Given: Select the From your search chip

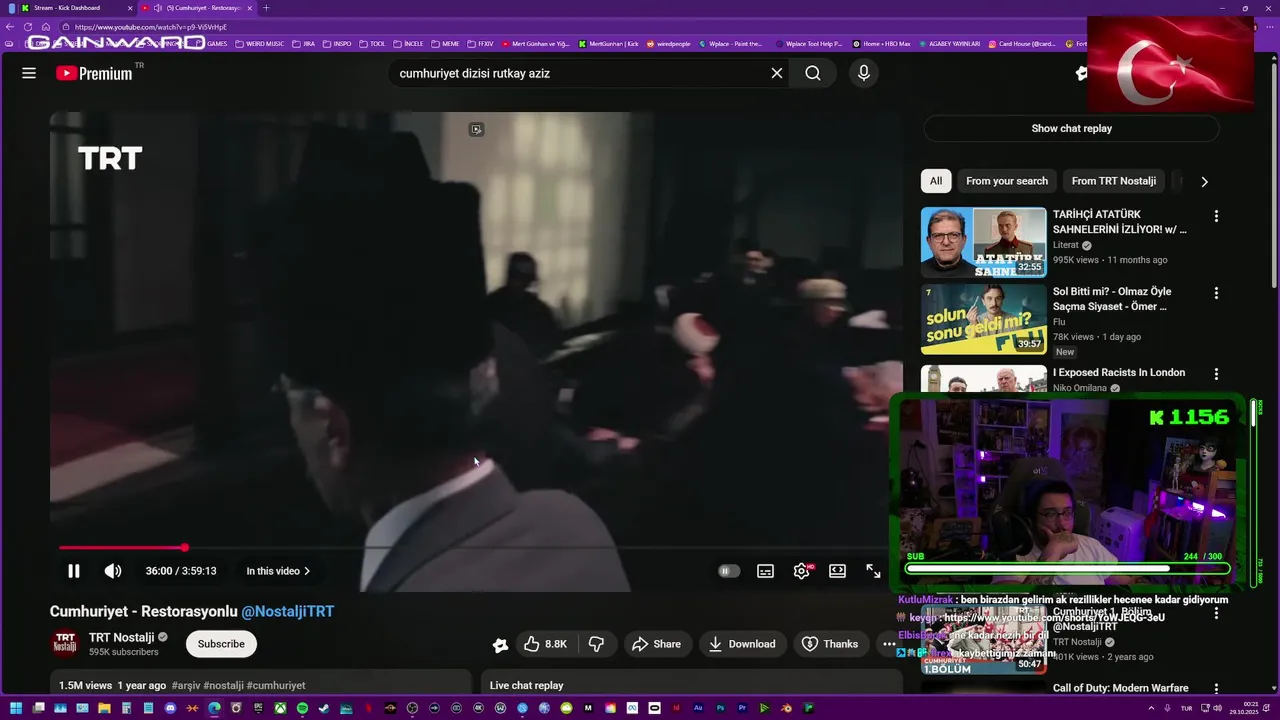Looking at the screenshot, I should [x=1007, y=181].
